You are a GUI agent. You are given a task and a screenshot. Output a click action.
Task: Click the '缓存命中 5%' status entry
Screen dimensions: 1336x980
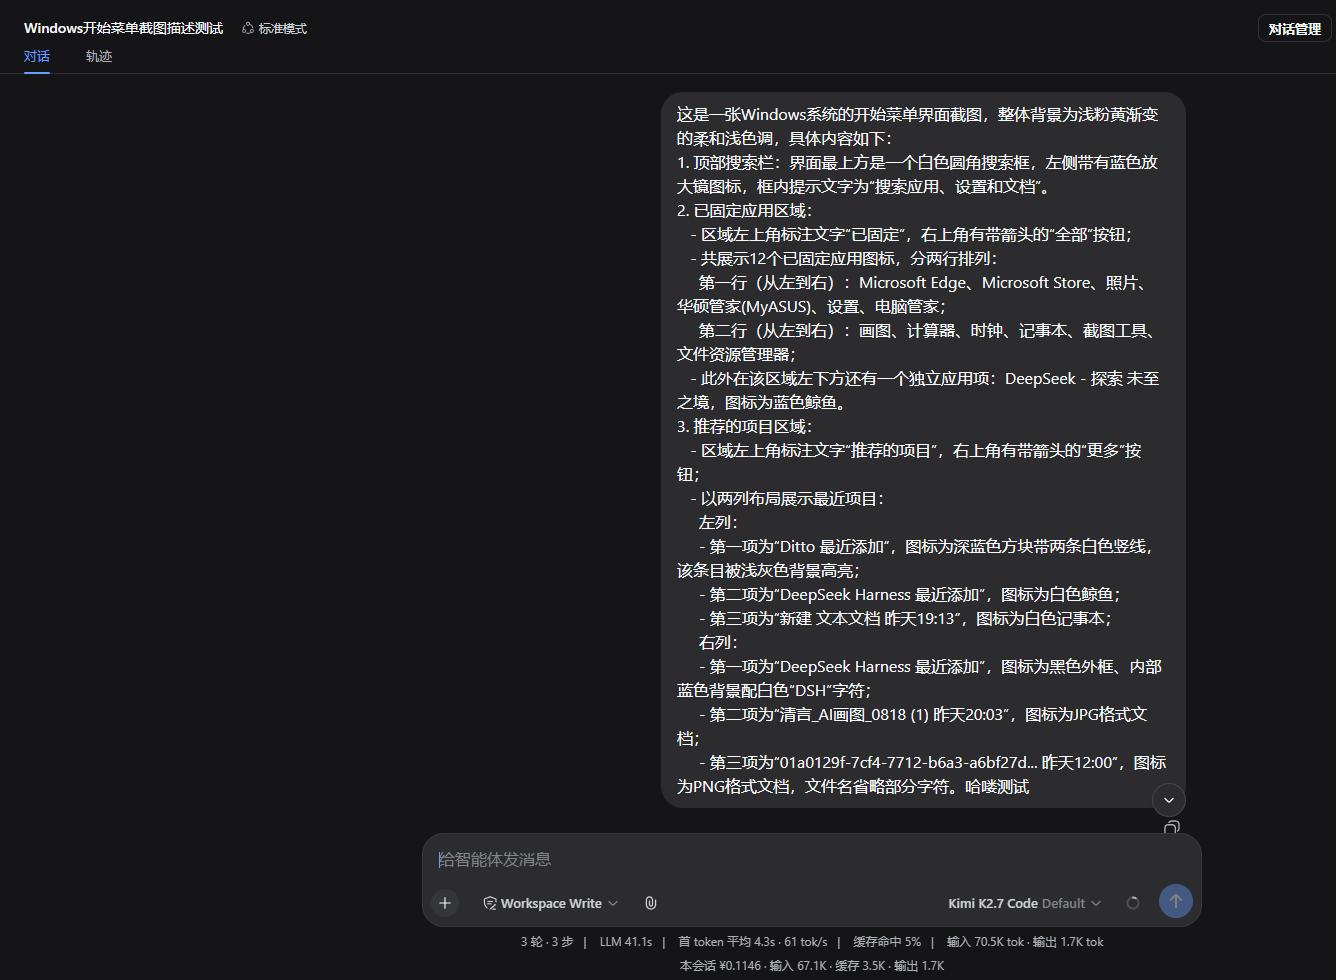coord(887,942)
